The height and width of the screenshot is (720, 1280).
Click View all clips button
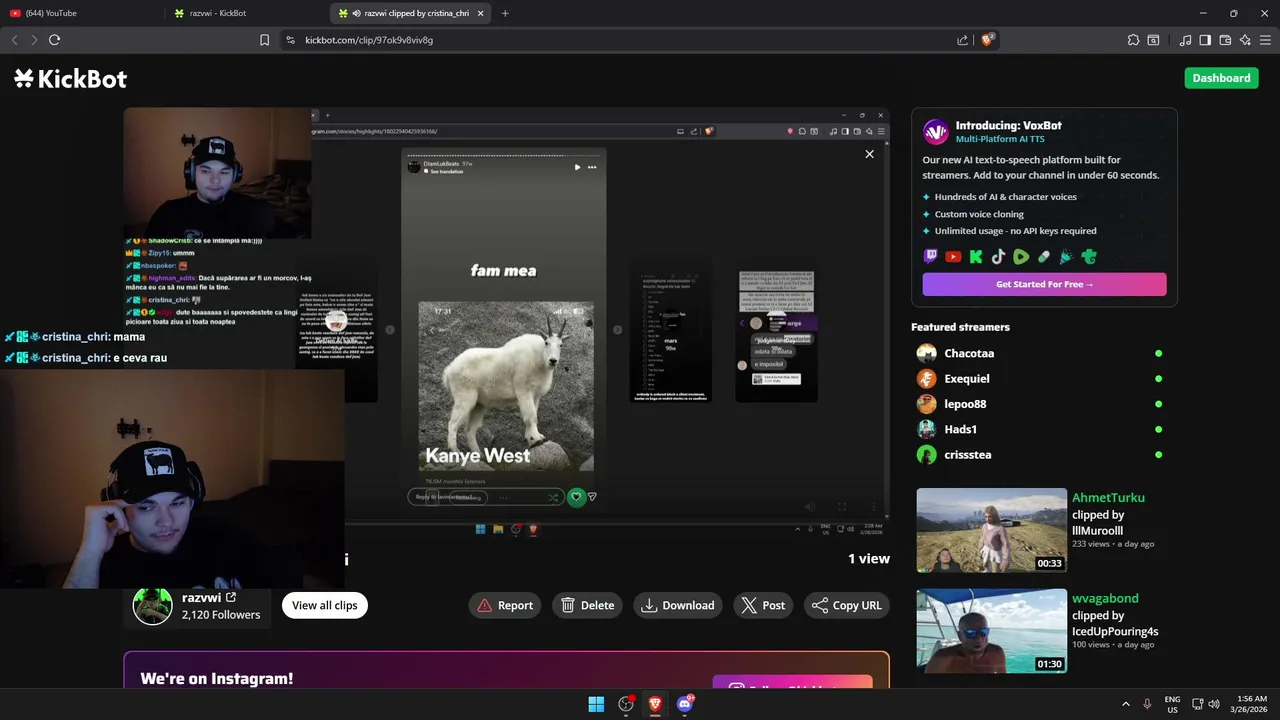(x=324, y=605)
